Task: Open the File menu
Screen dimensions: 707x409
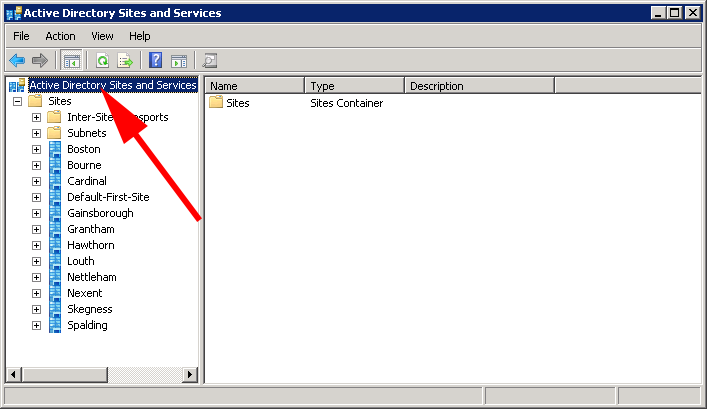Action: [21, 36]
